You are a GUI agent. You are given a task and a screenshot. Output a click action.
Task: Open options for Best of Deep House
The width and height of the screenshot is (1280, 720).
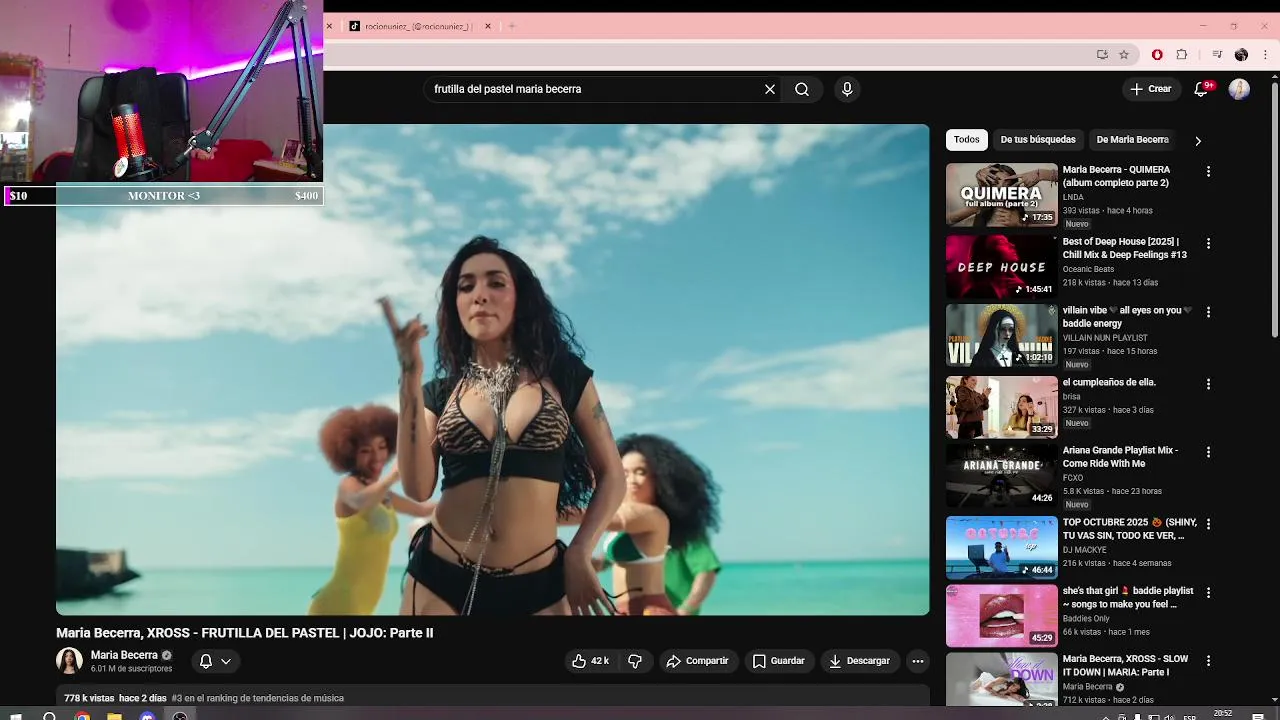click(x=1208, y=244)
